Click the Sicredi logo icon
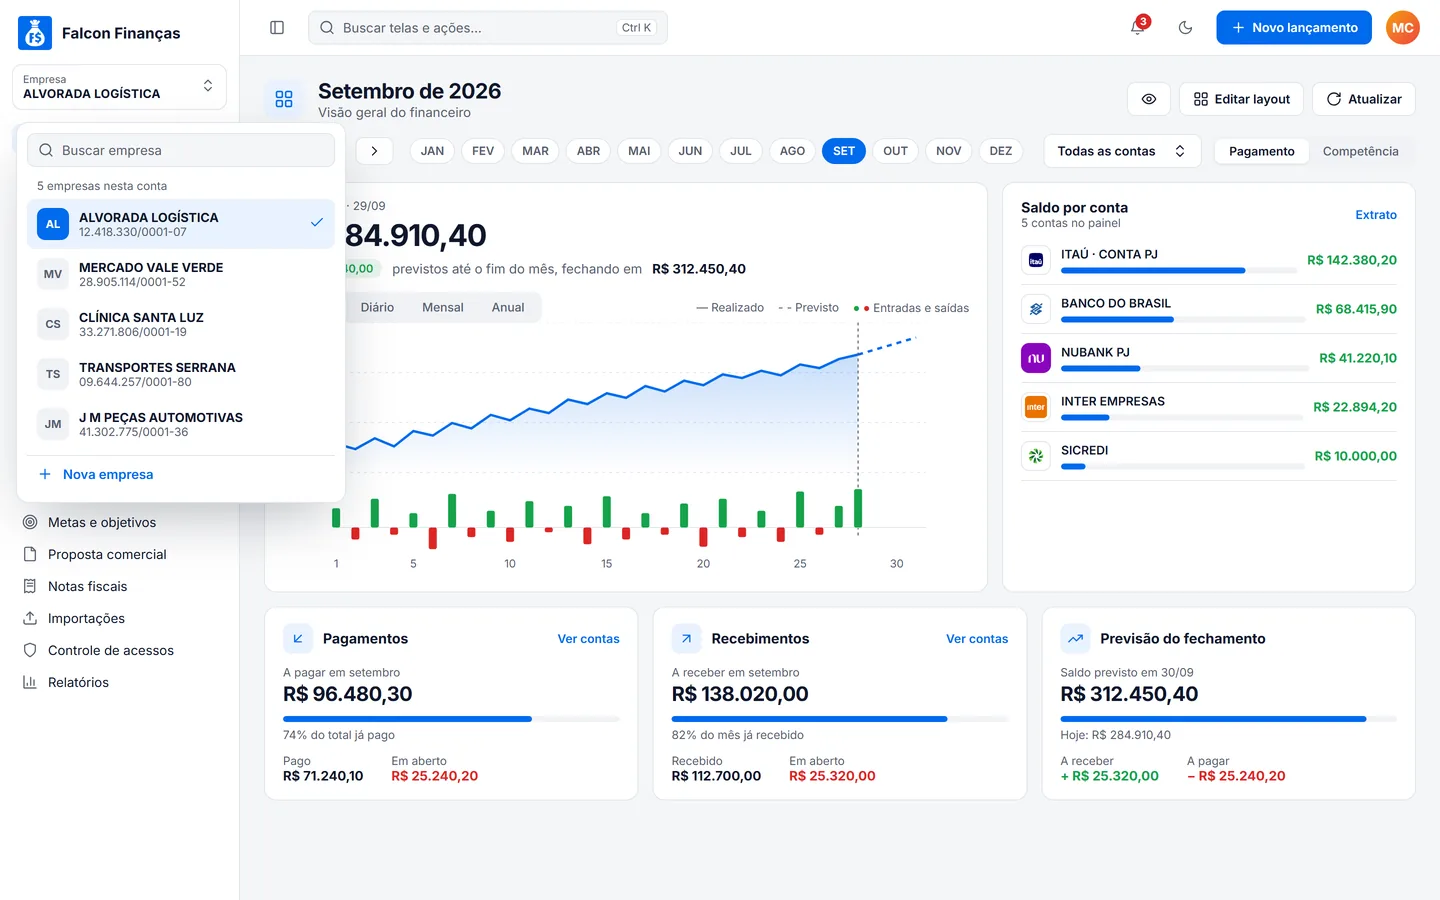 (x=1036, y=456)
